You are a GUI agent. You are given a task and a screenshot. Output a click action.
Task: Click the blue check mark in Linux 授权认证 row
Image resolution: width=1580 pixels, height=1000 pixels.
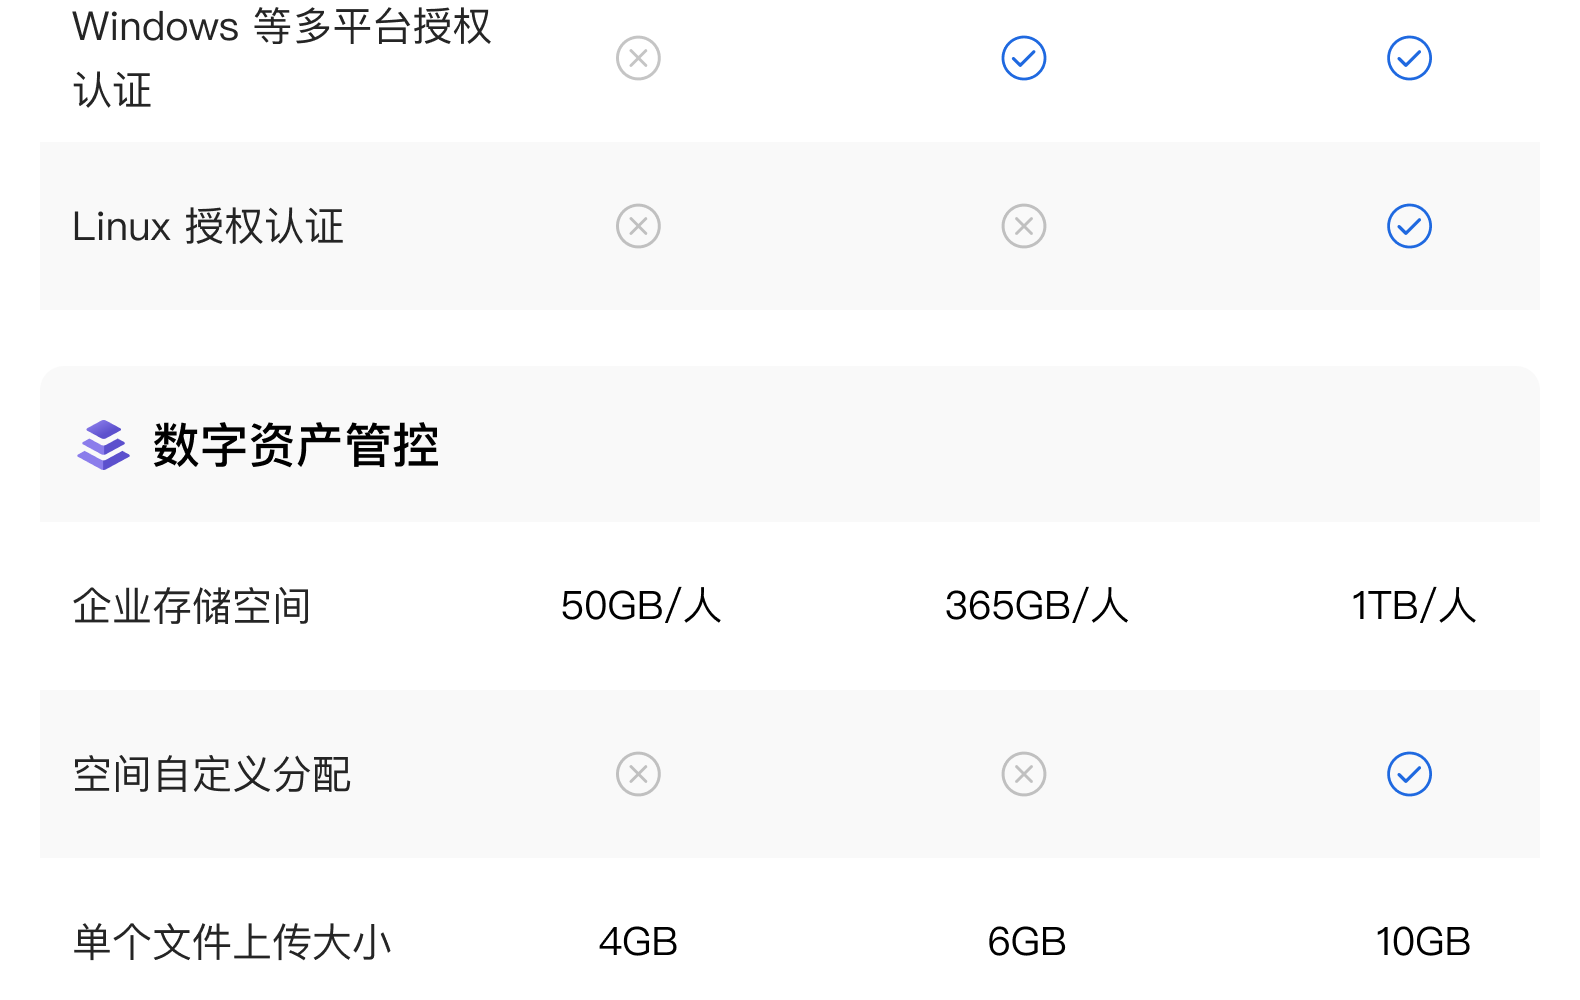1409,226
